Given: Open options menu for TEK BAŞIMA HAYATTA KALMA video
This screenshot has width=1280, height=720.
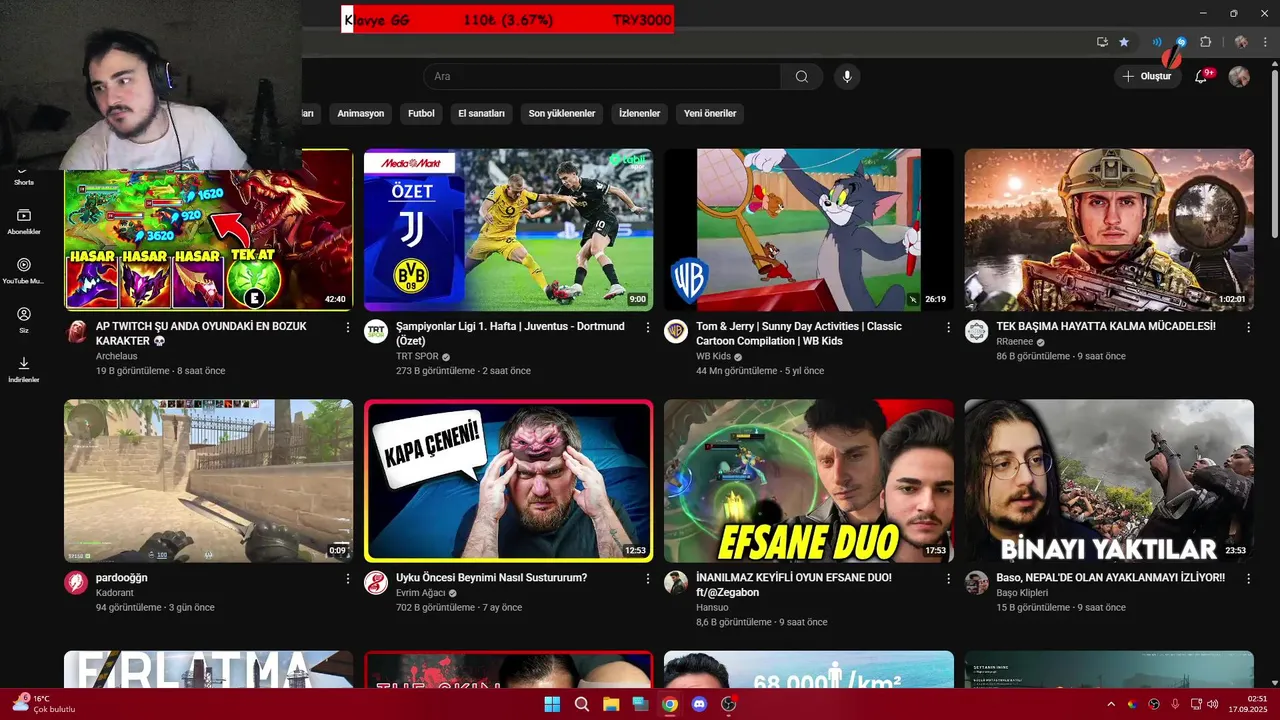Looking at the screenshot, I should click(1248, 327).
